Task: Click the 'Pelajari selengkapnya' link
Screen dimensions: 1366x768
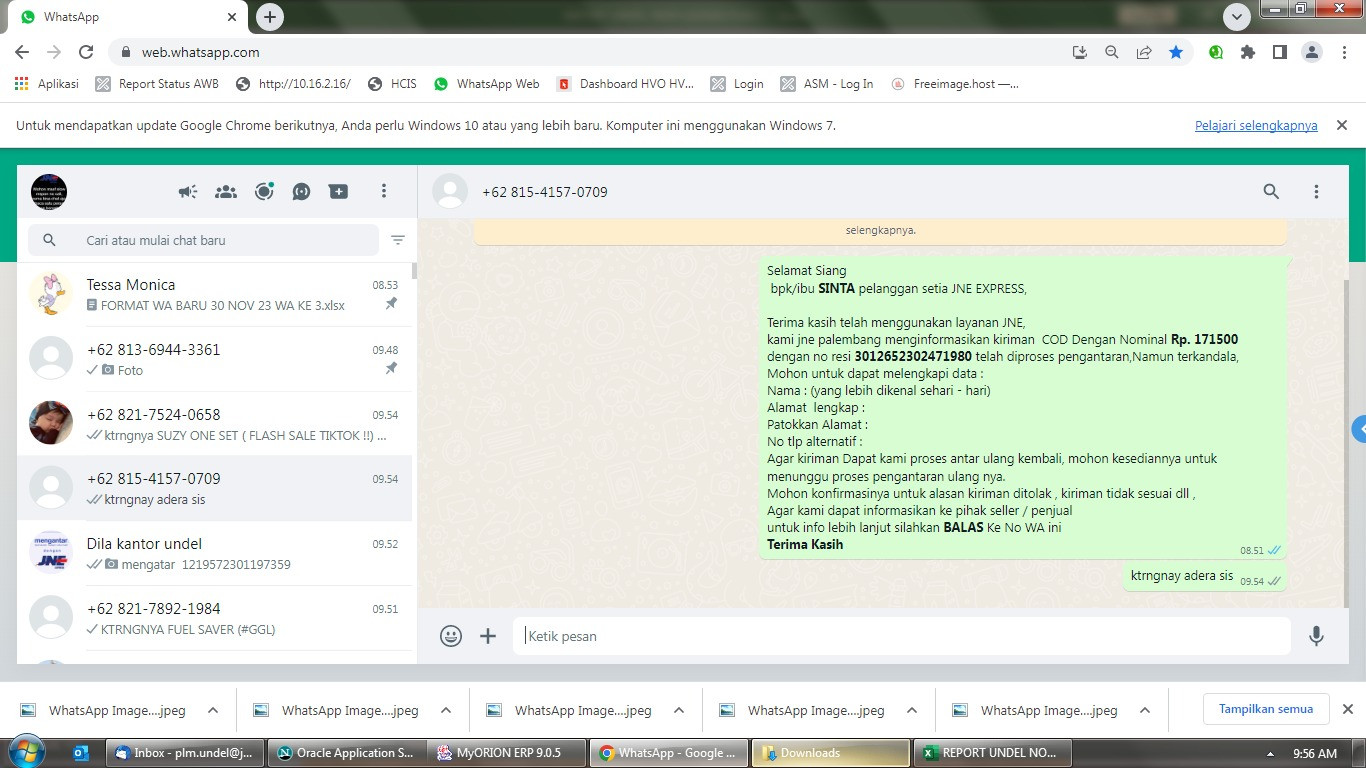Action: 1256,126
